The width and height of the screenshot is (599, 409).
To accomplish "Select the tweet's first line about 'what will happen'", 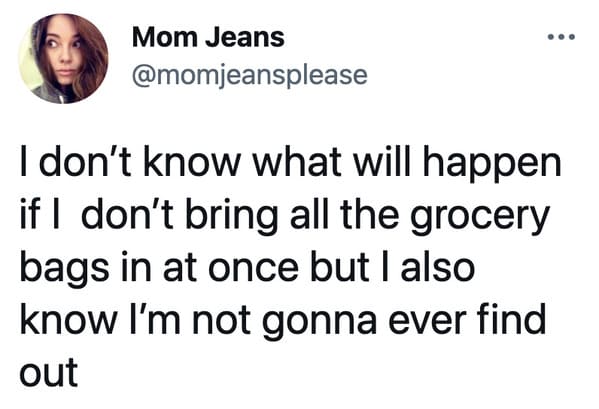I will click(291, 163).
